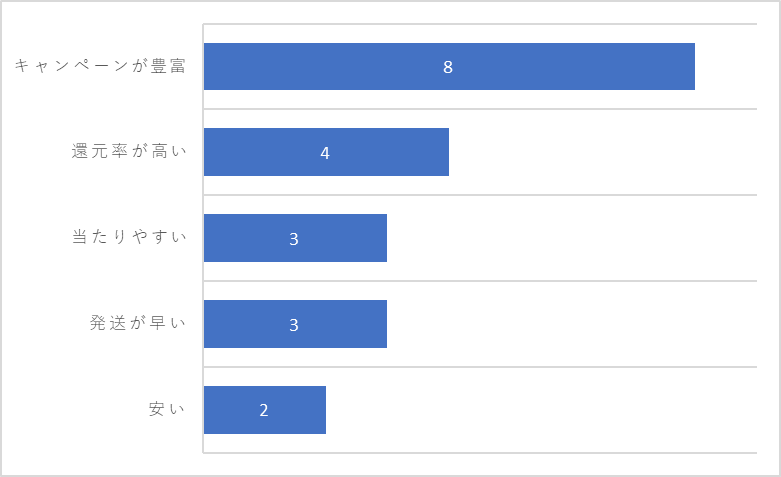Click the 発送が早い axis label
The height and width of the screenshot is (477, 781).
tap(137, 323)
